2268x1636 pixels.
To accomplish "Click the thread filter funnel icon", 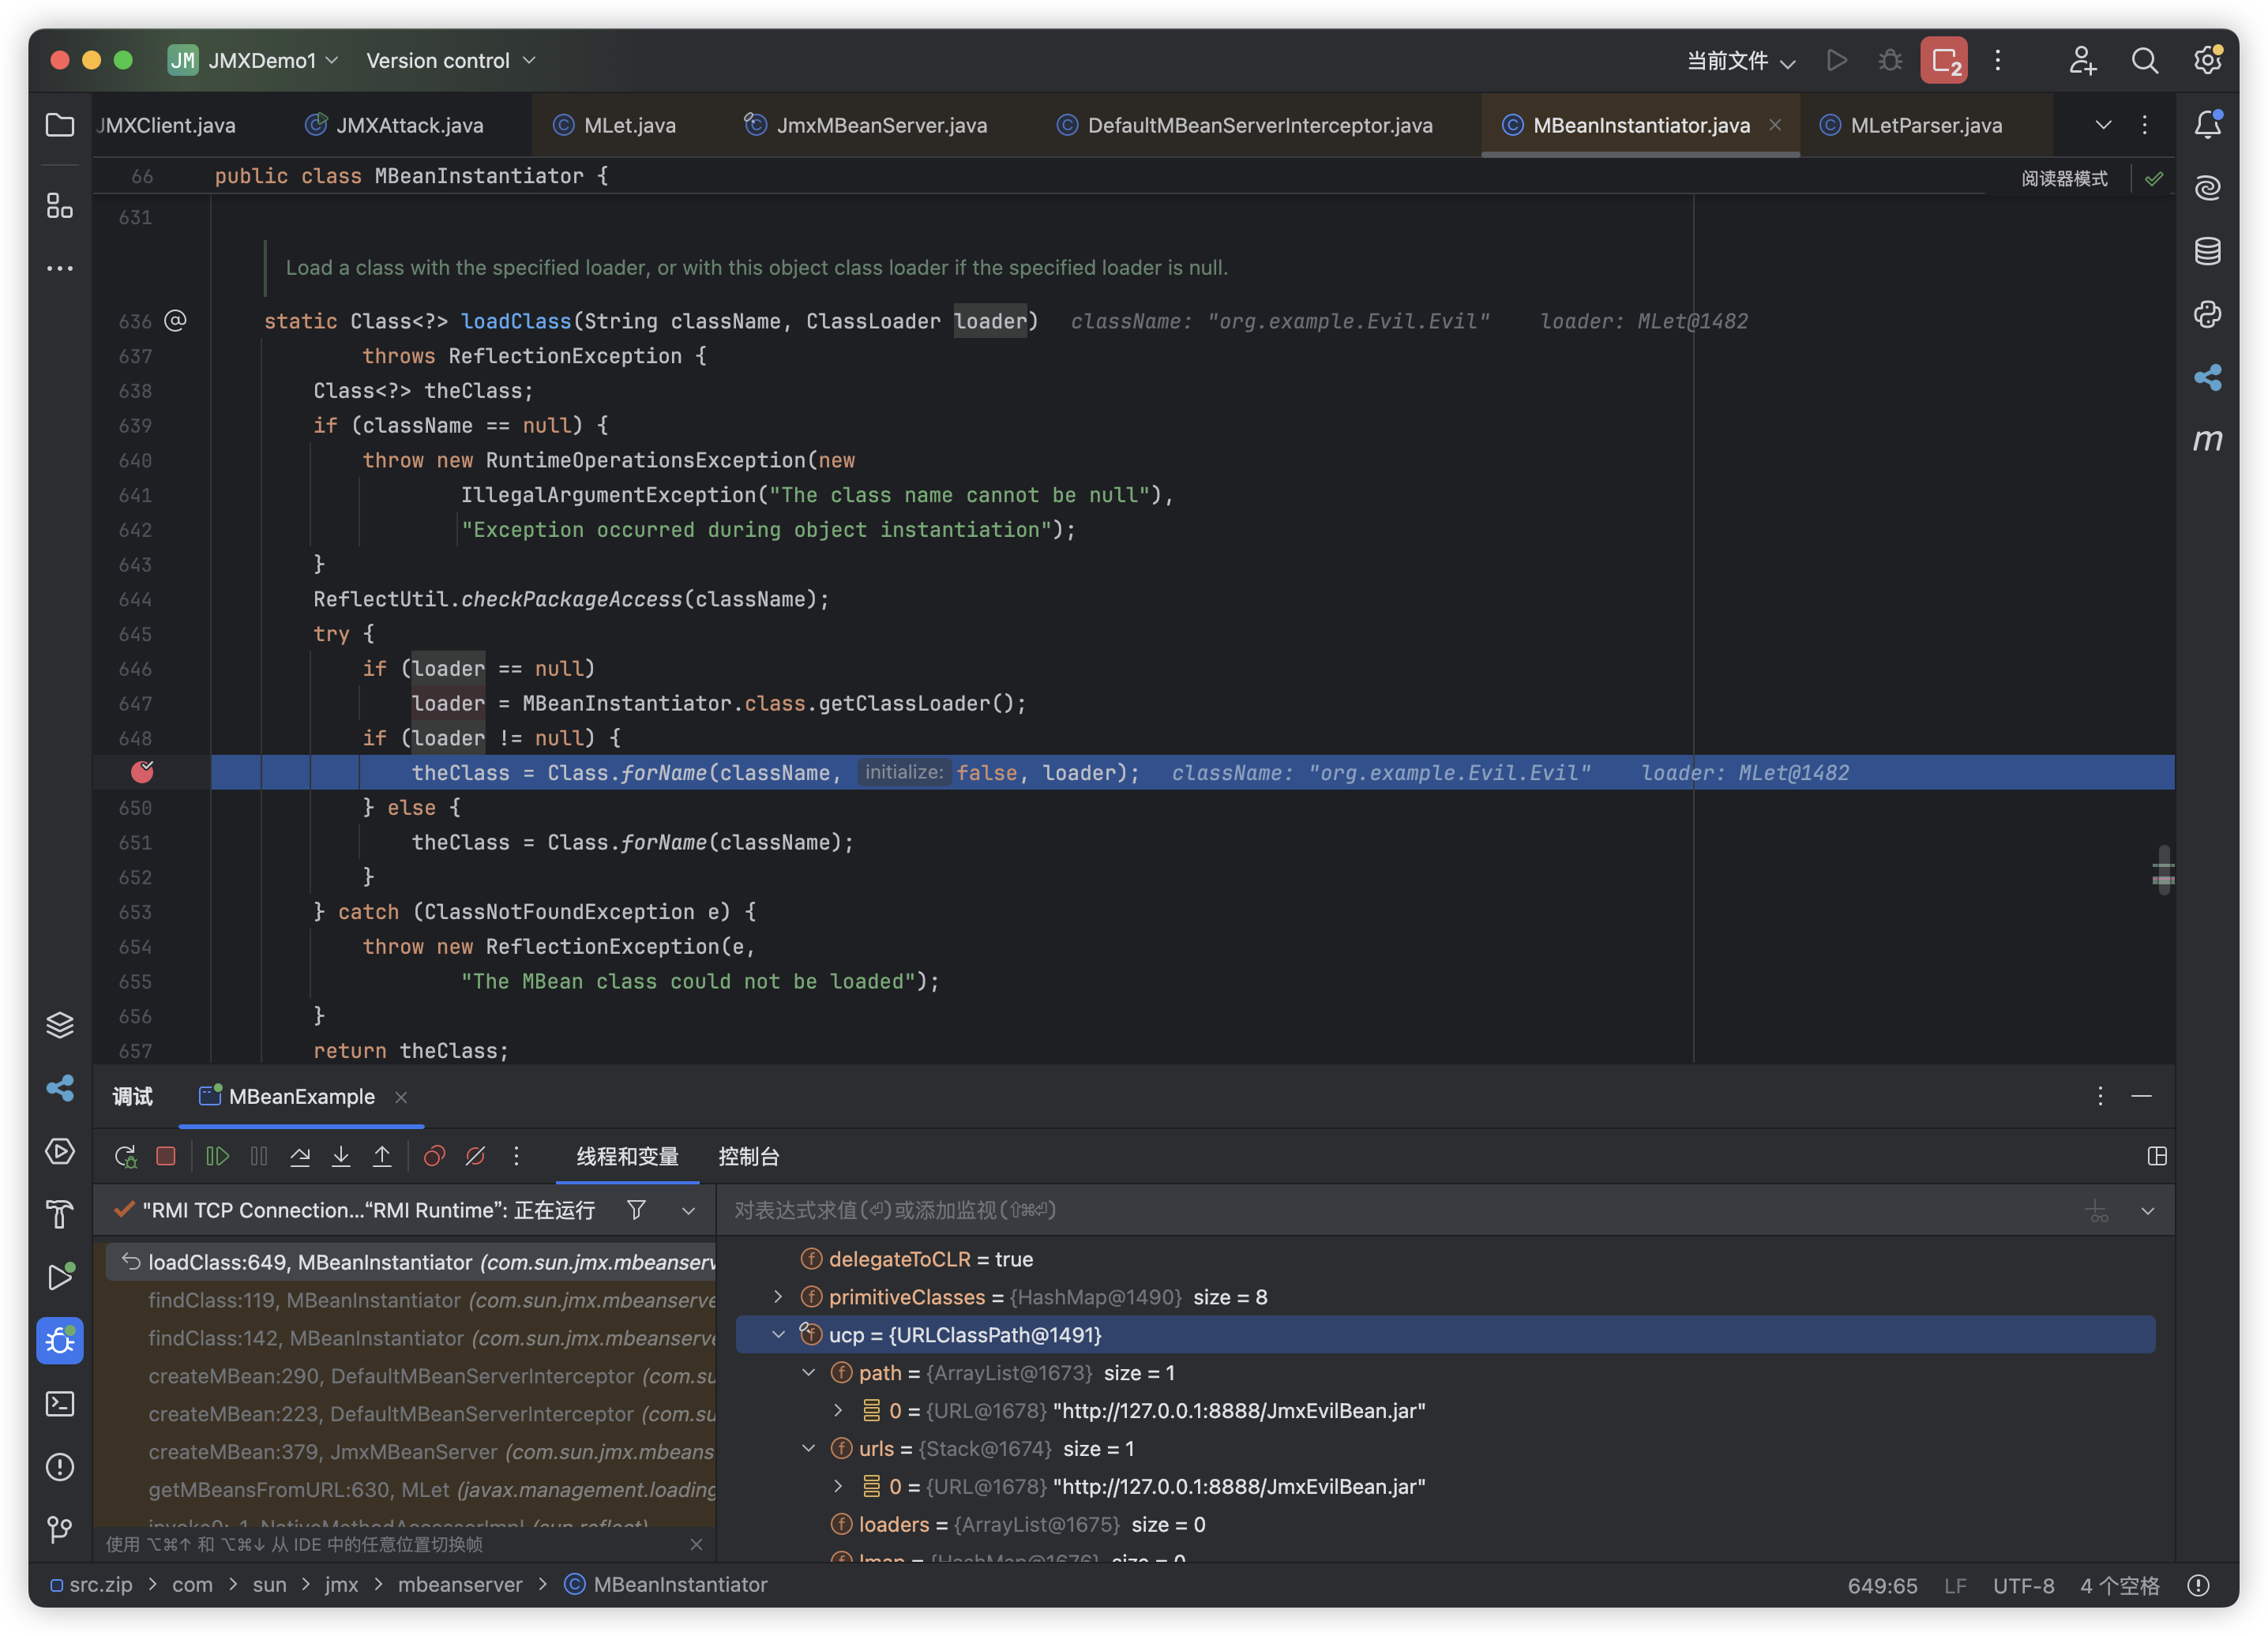I will (636, 1210).
